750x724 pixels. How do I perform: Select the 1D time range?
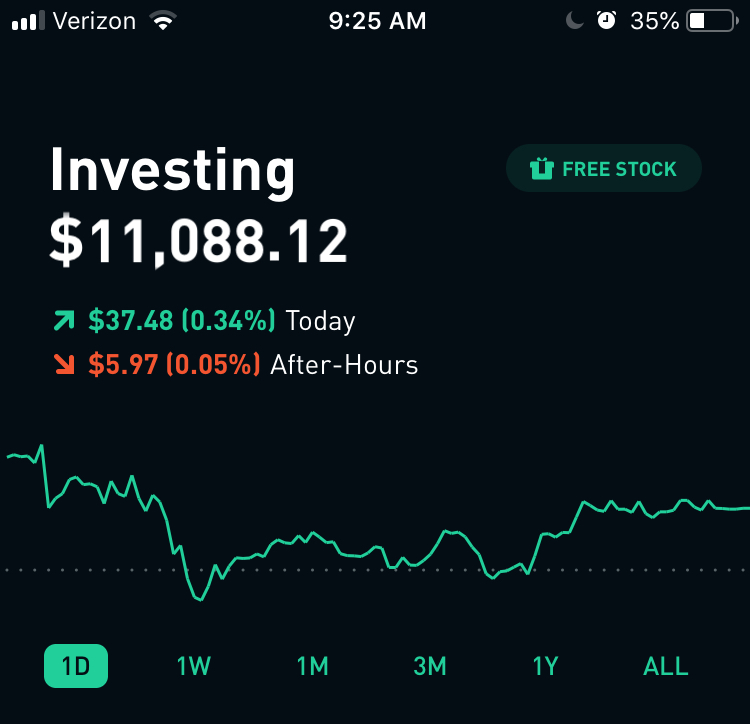click(76, 666)
